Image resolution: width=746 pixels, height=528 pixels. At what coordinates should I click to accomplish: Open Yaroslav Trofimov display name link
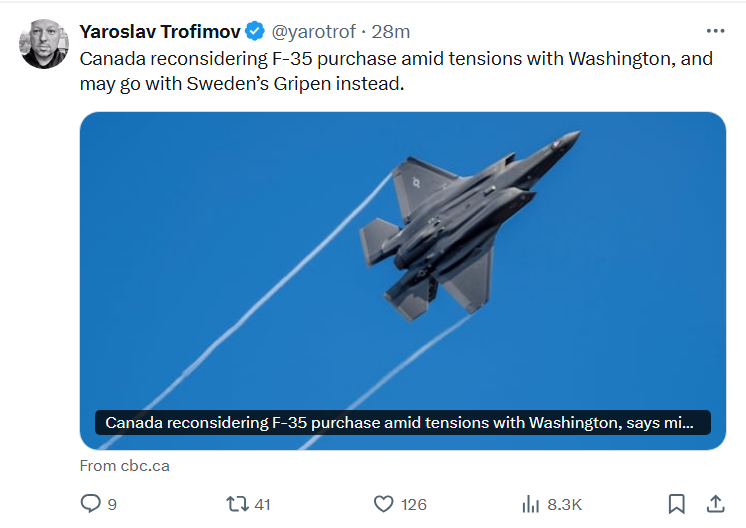point(160,31)
